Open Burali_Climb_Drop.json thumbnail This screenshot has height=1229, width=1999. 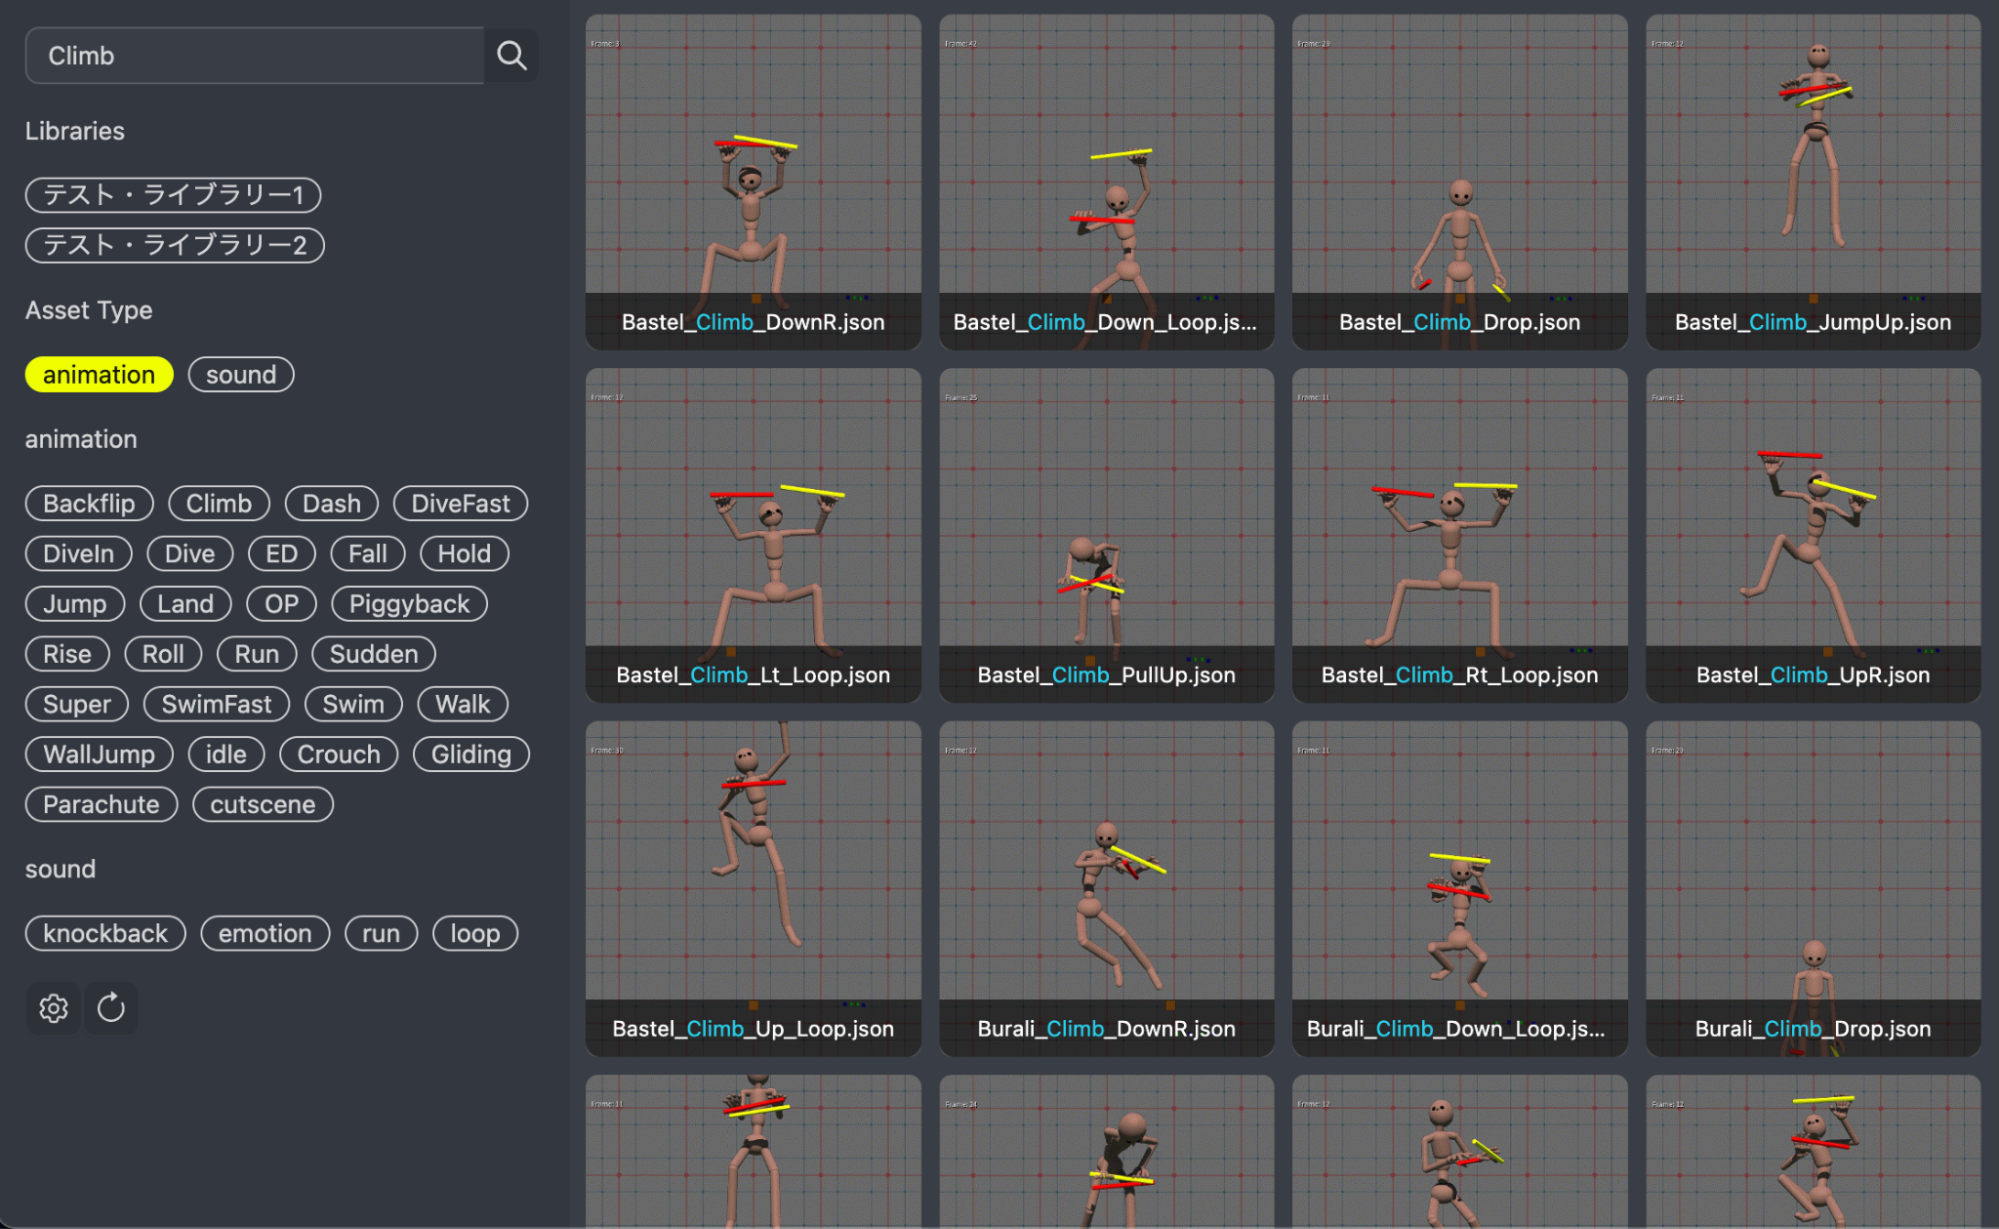pyautogui.click(x=1813, y=888)
